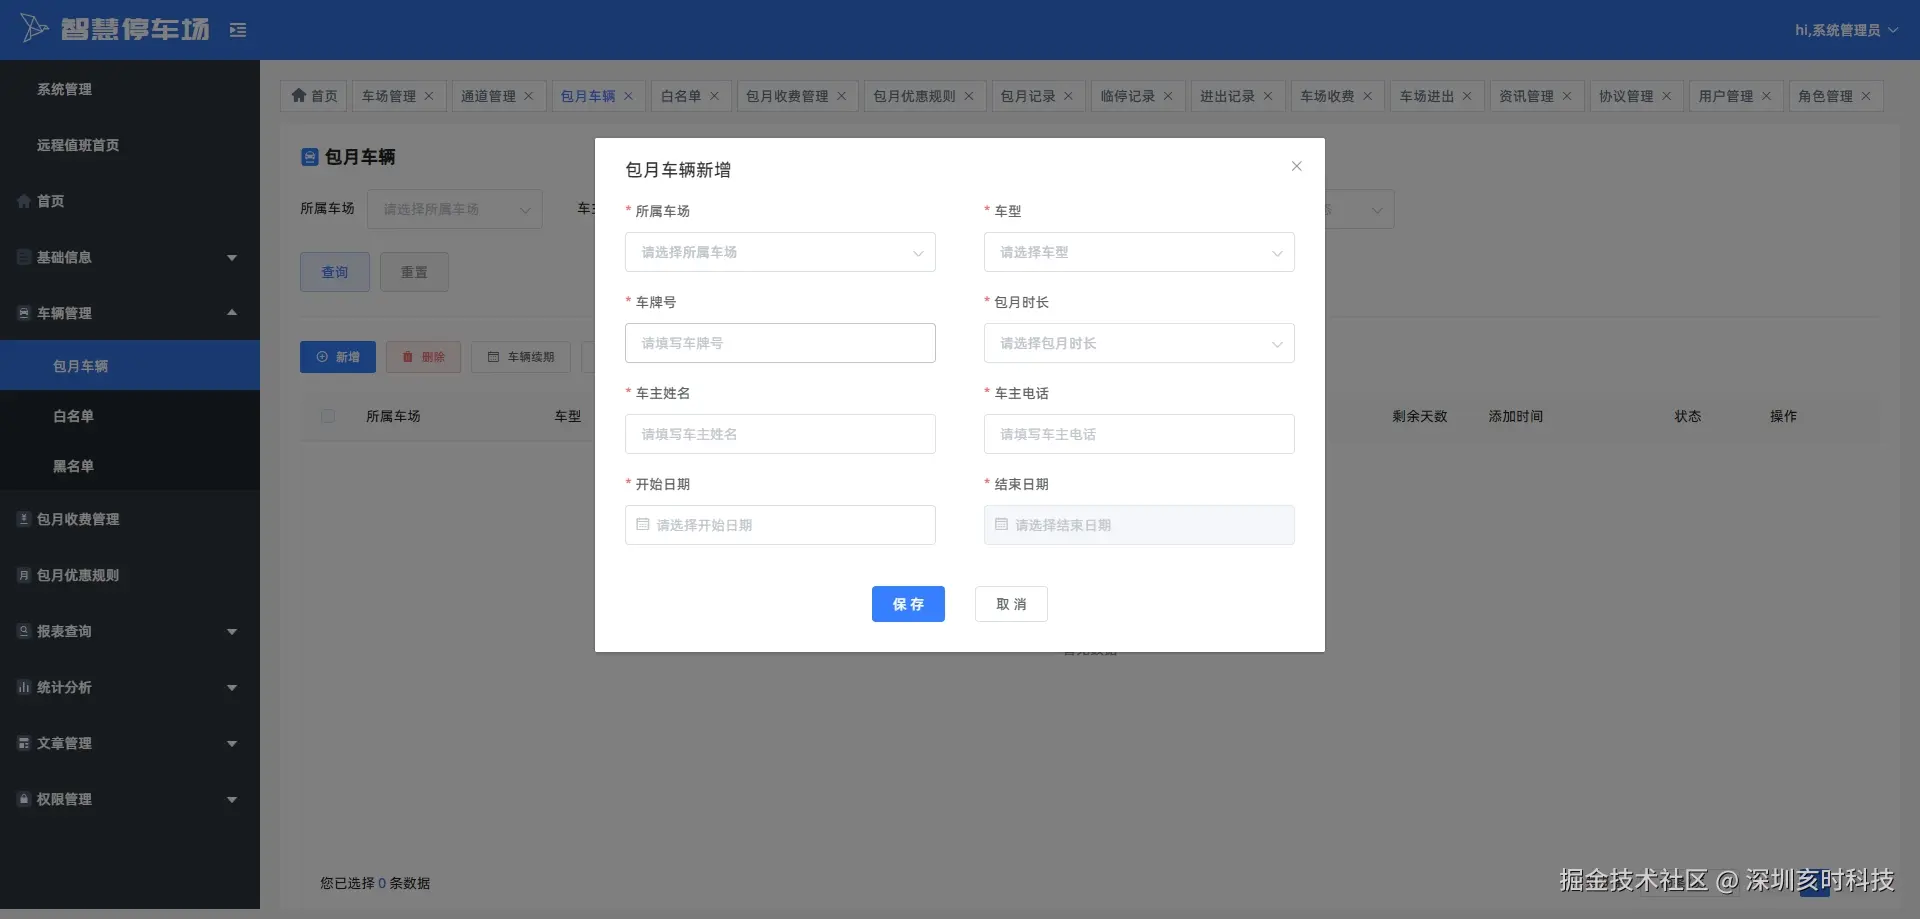Click the 添加时间 column header
This screenshot has height=919, width=1920.
click(1516, 416)
